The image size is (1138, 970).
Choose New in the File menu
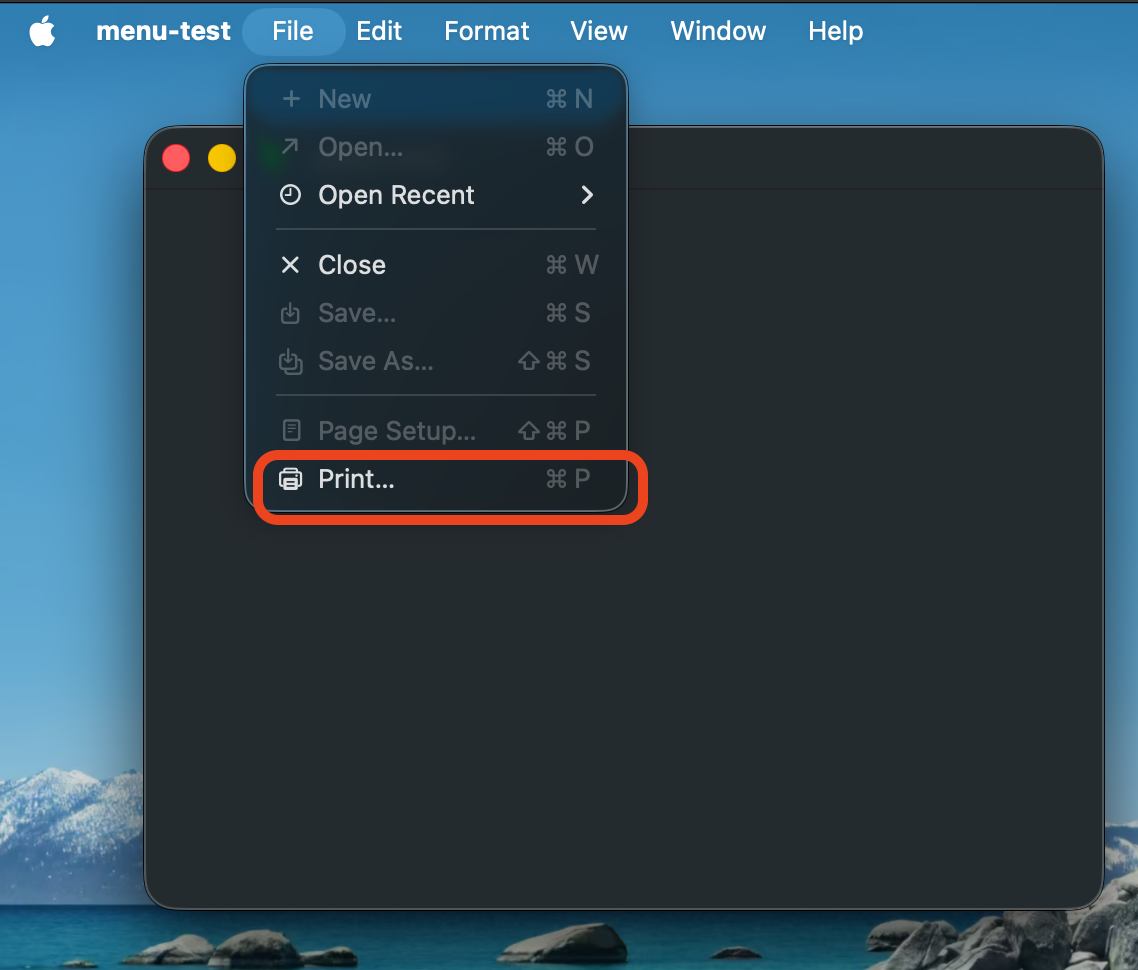(436, 99)
